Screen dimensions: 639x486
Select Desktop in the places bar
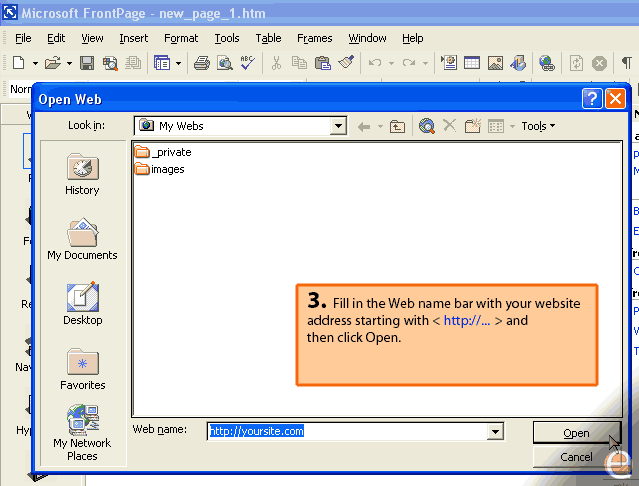pyautogui.click(x=82, y=305)
